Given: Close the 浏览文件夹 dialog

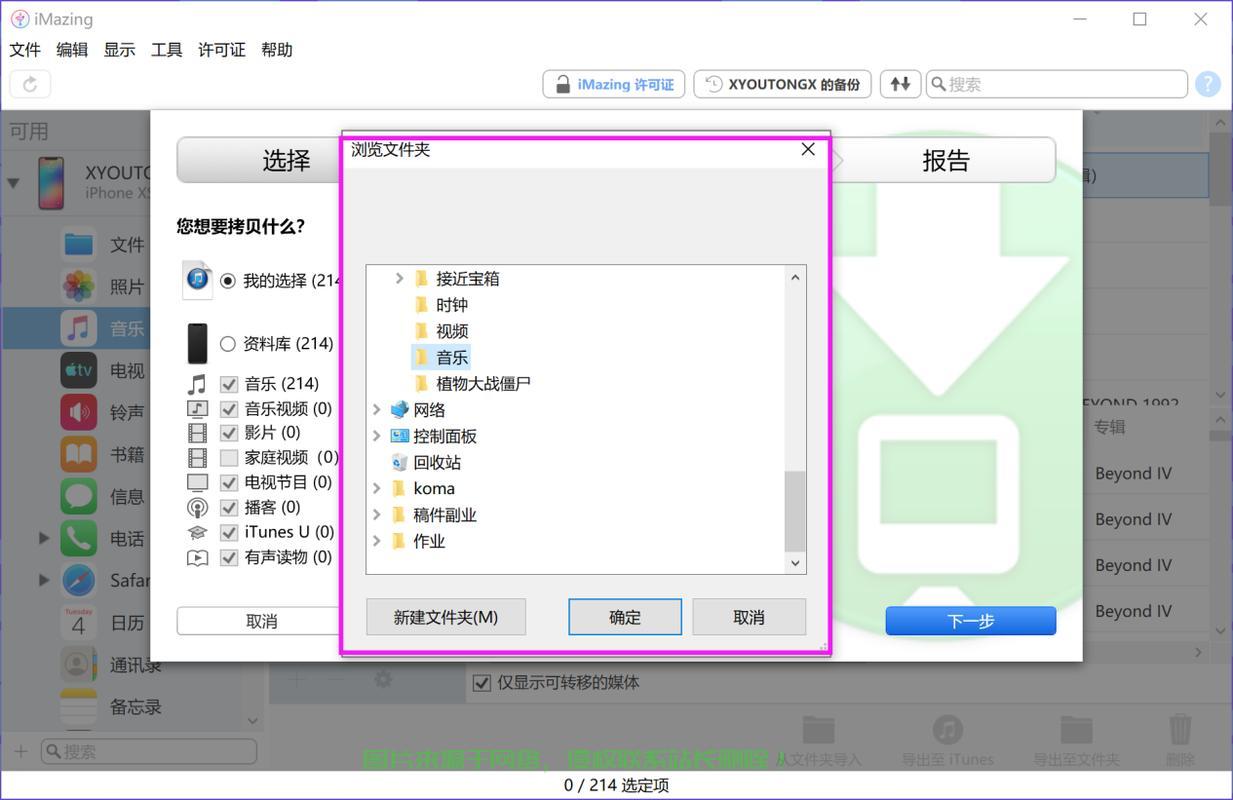Looking at the screenshot, I should tap(808, 149).
